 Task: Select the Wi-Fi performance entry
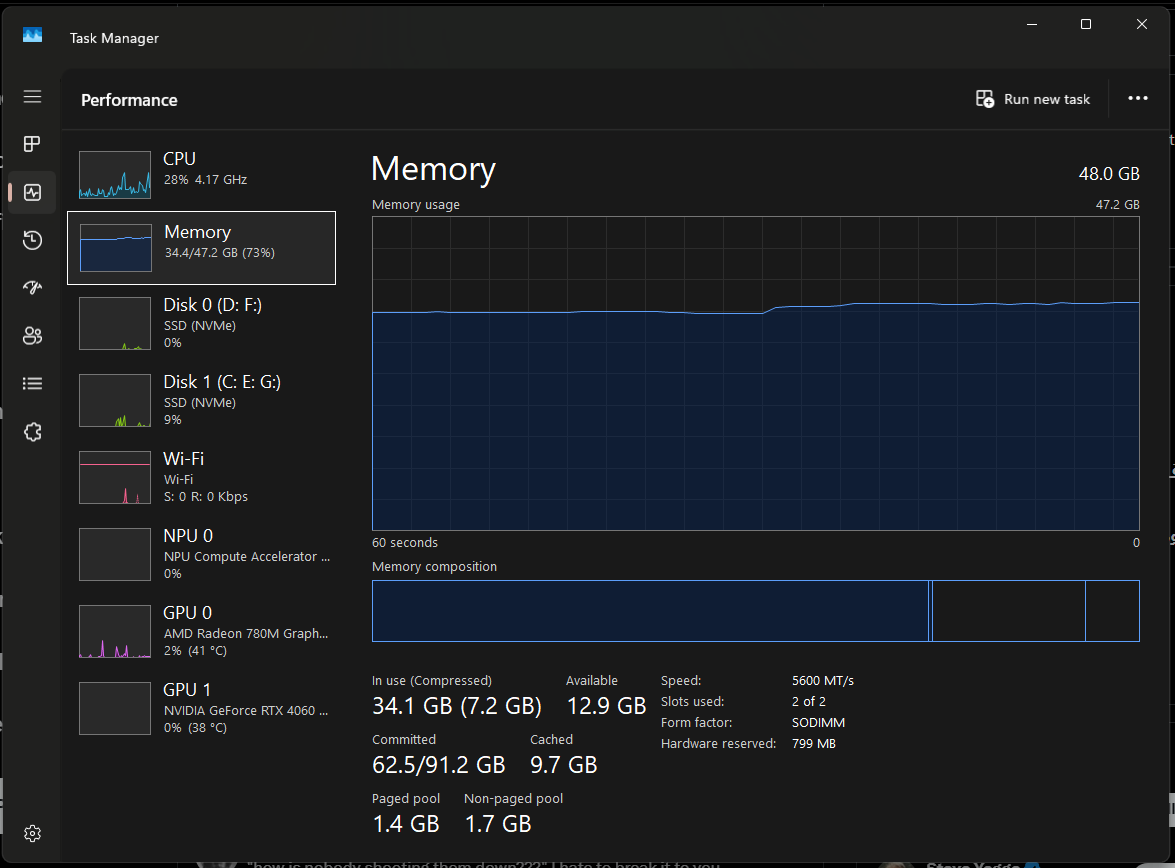pos(200,476)
